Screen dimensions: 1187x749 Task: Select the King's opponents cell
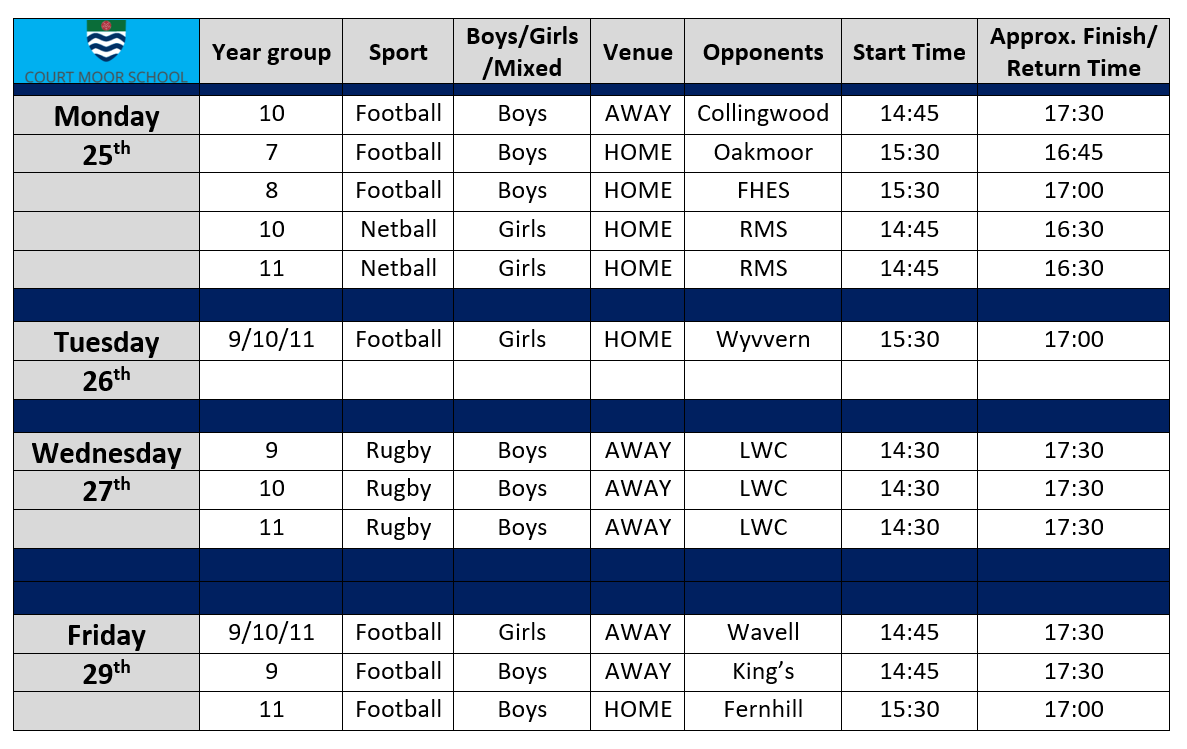[762, 672]
